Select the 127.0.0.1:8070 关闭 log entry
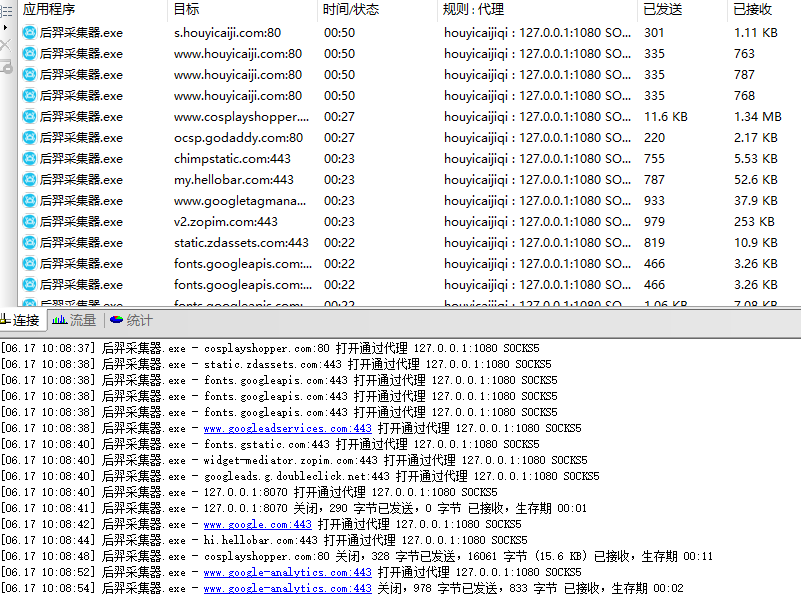801x601 pixels. (x=294, y=508)
